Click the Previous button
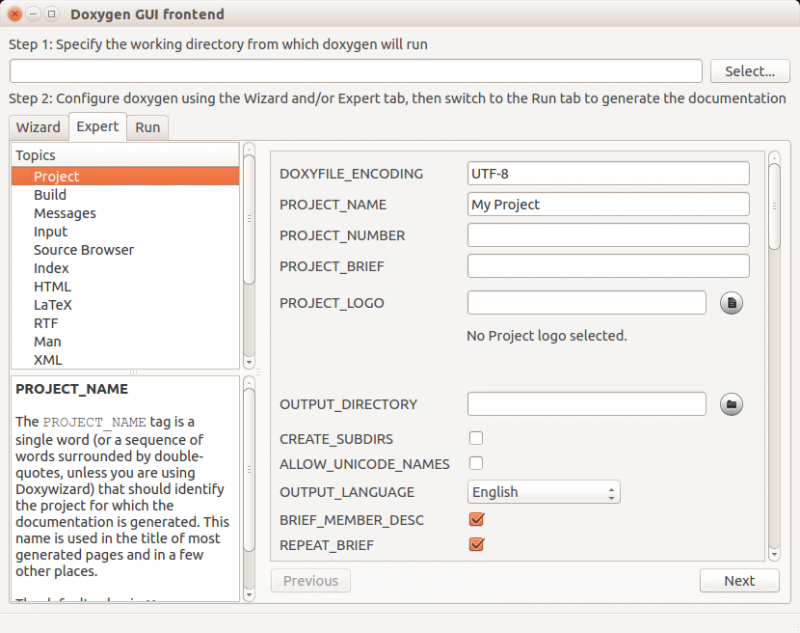800x633 pixels. pos(310,581)
